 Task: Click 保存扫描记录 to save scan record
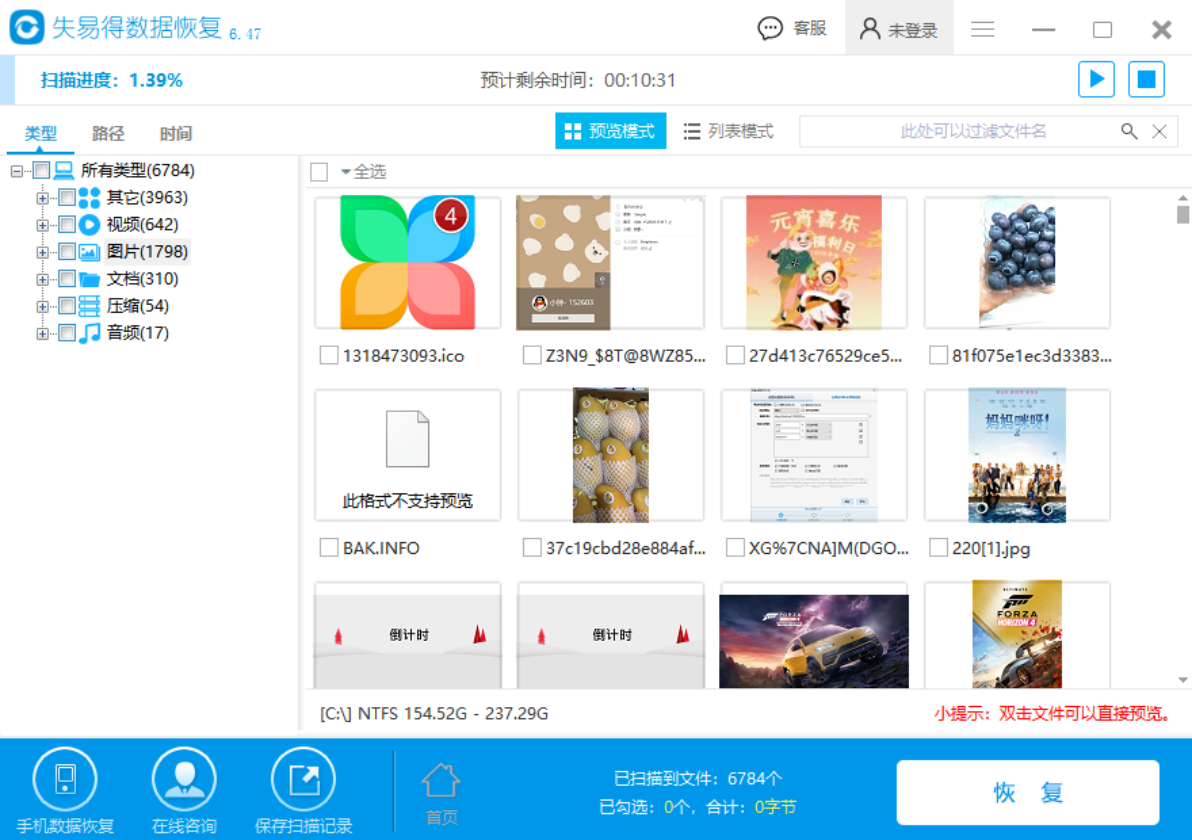click(303, 790)
